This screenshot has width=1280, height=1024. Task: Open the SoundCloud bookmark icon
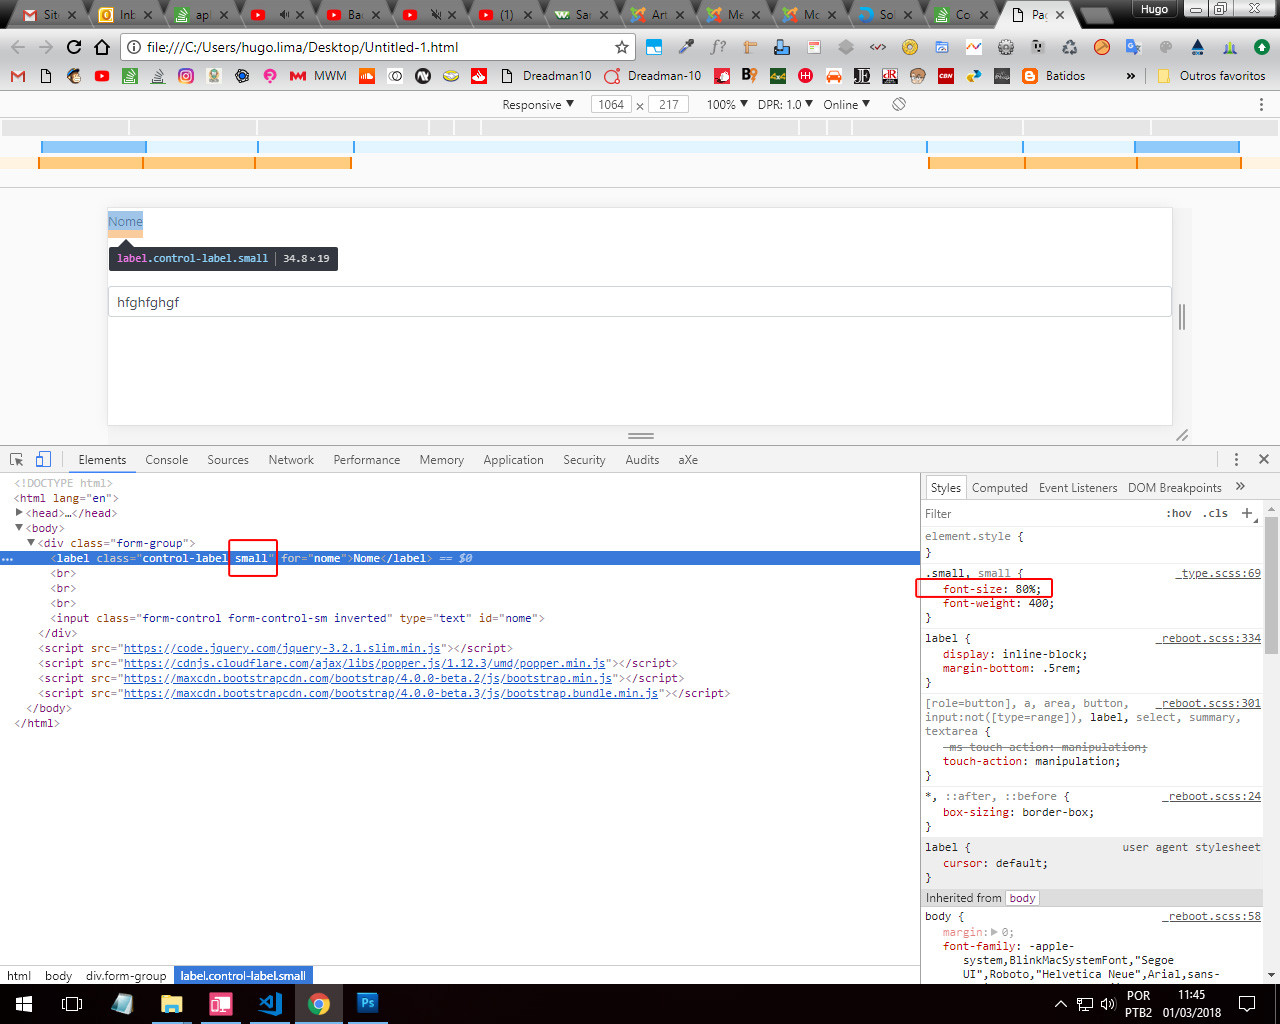pos(367,76)
